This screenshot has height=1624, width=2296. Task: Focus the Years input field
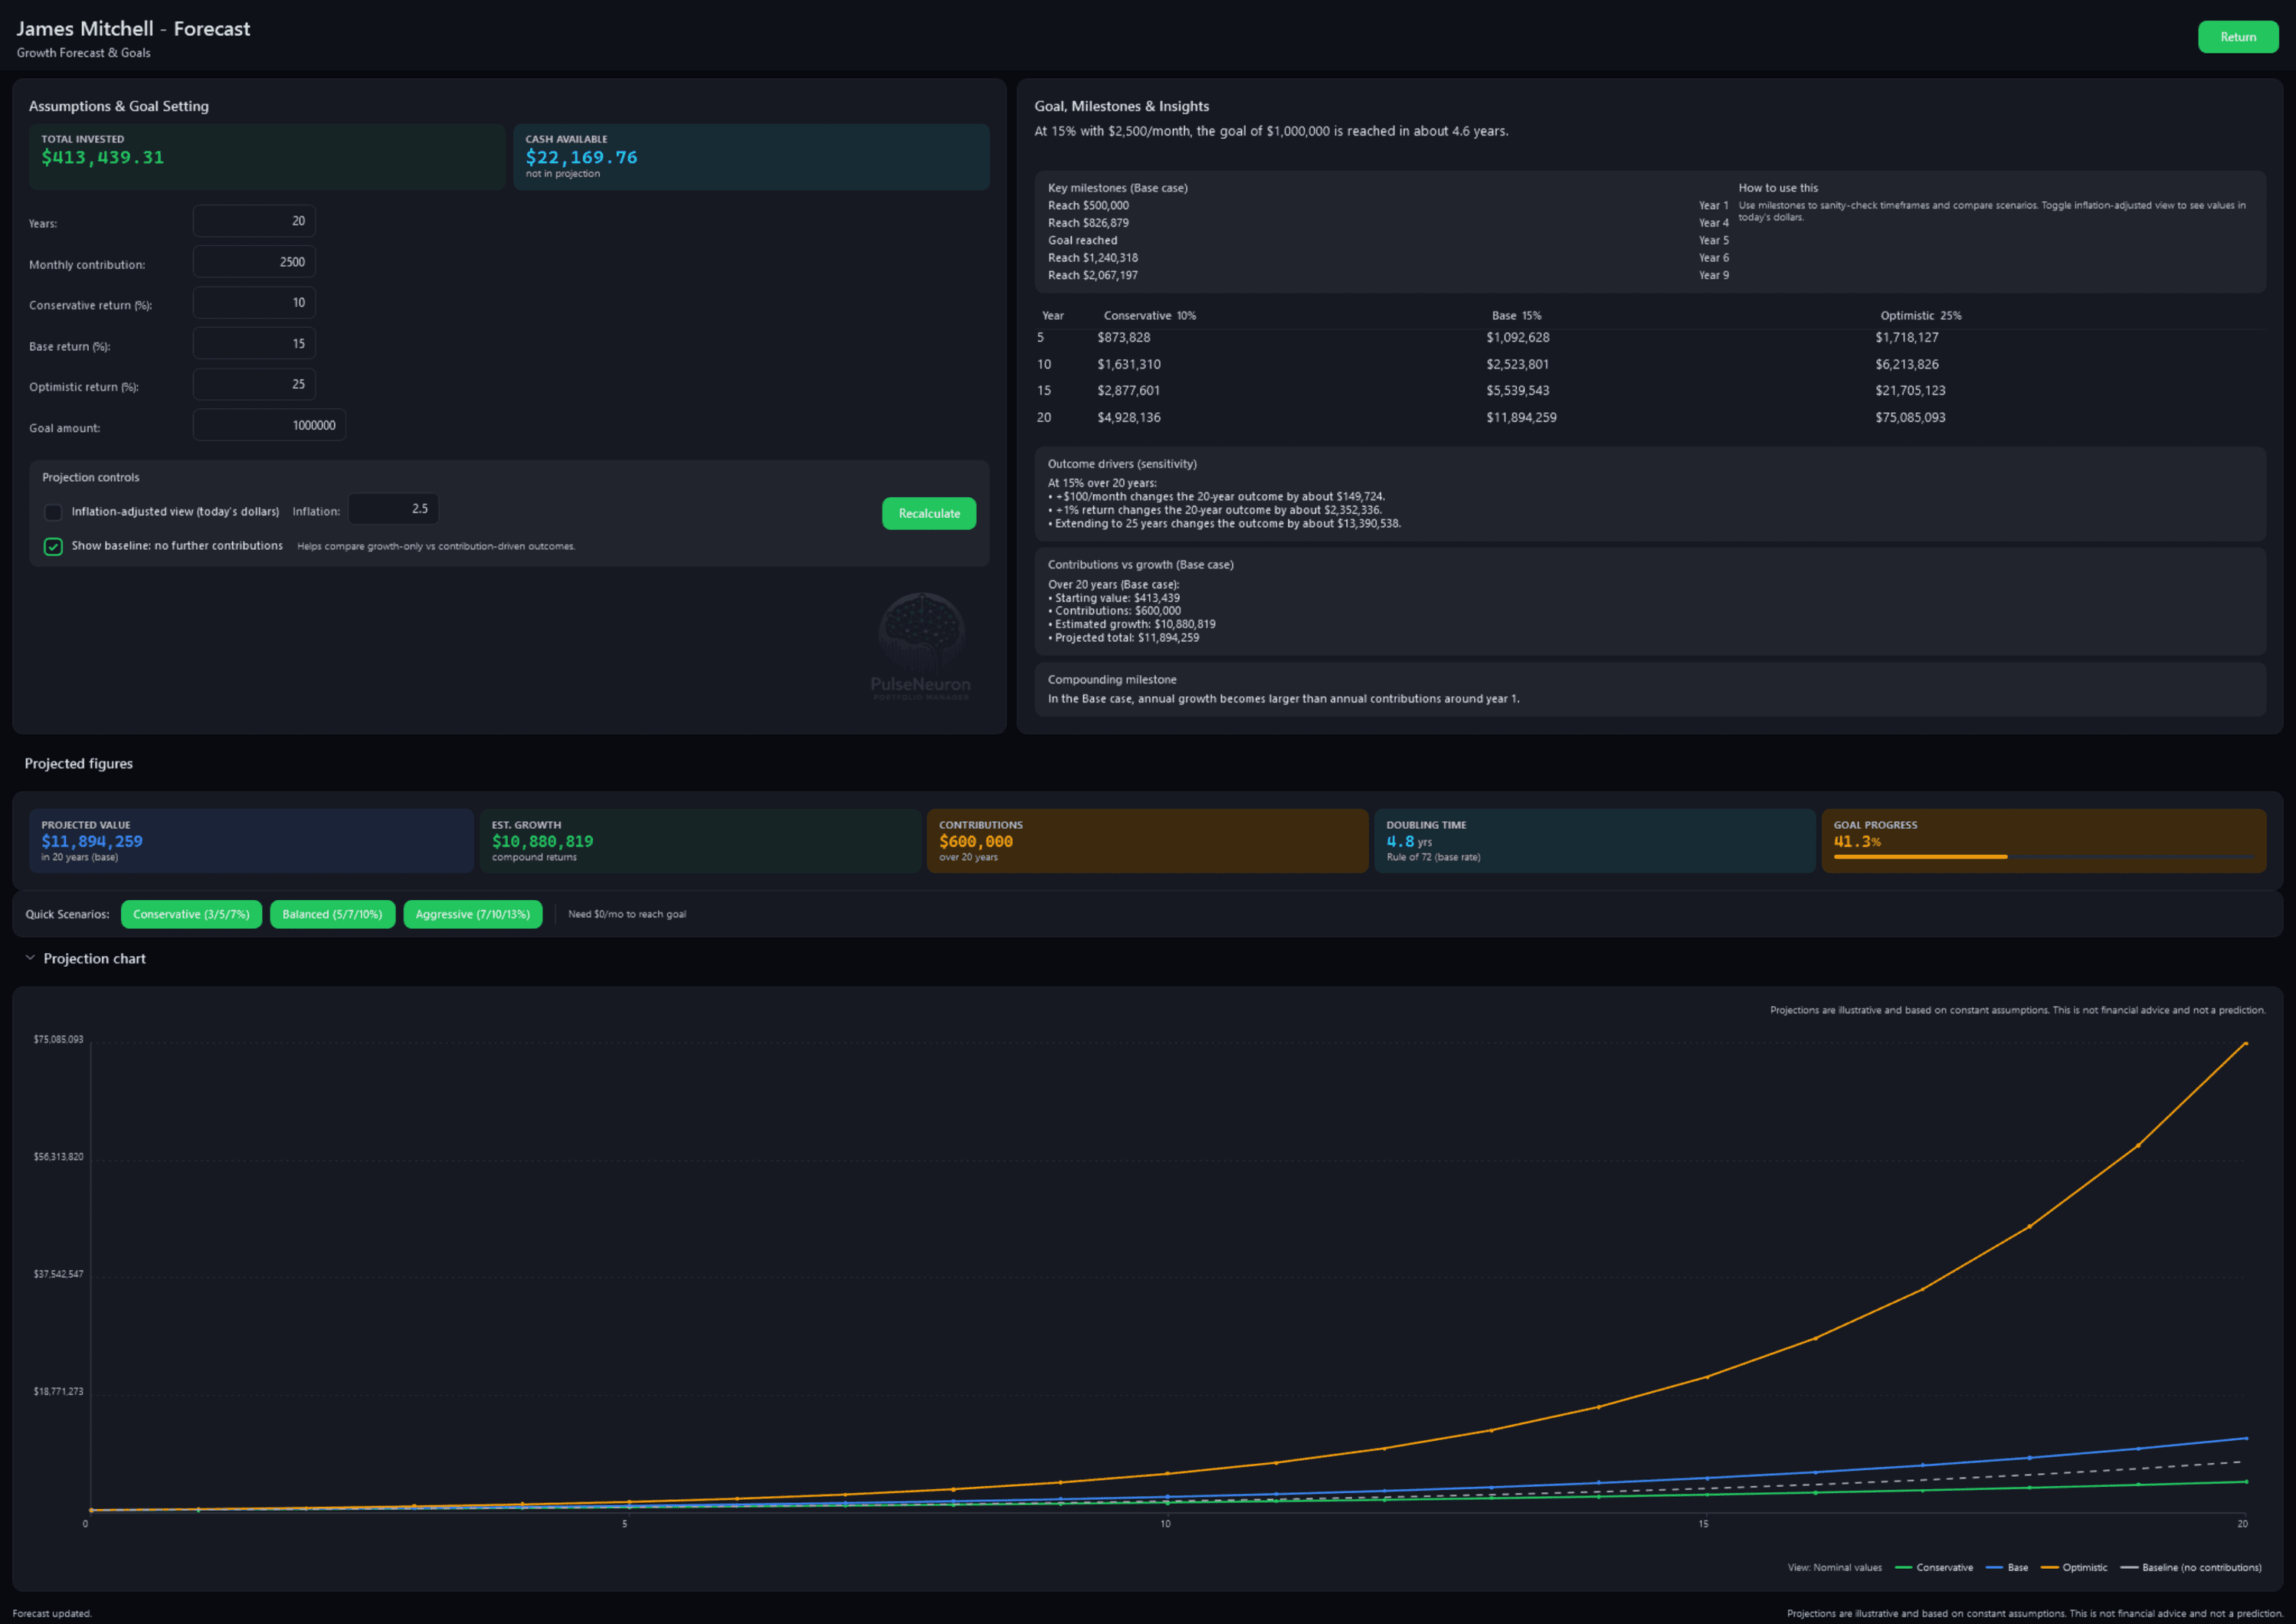pyautogui.click(x=254, y=221)
